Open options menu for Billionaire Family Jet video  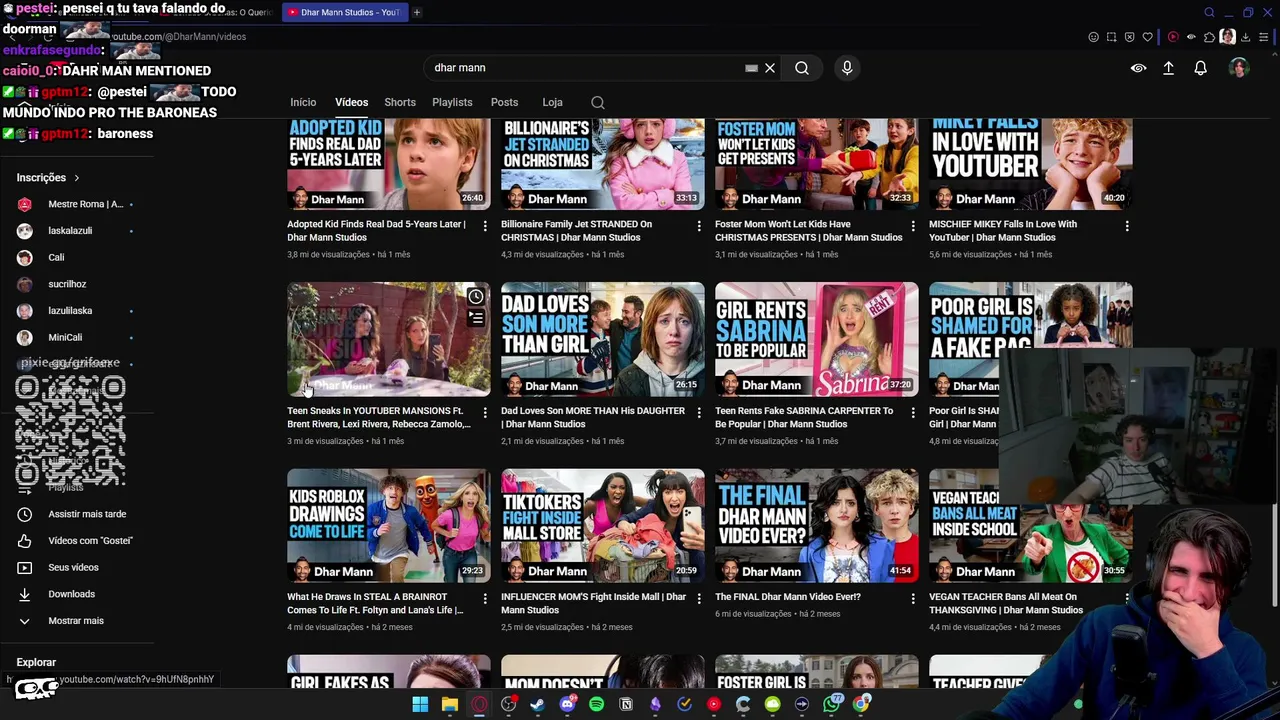coord(699,226)
